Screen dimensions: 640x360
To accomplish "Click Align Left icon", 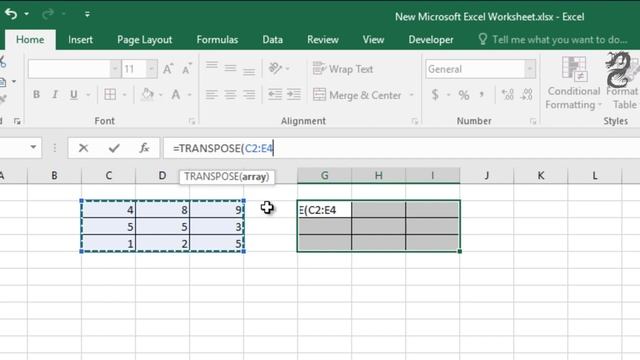I will point(211,95).
